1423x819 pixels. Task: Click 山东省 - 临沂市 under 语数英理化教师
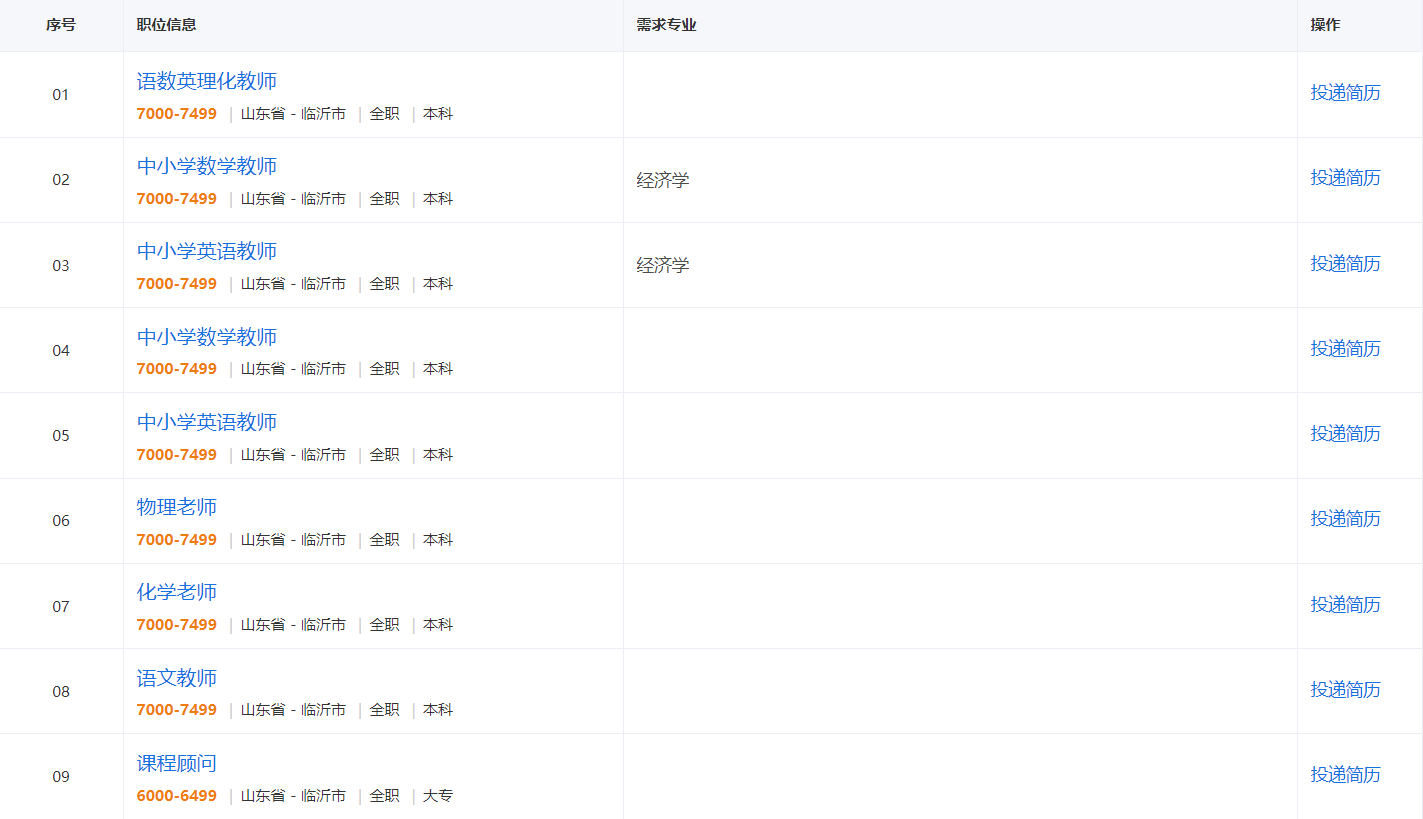click(x=293, y=114)
